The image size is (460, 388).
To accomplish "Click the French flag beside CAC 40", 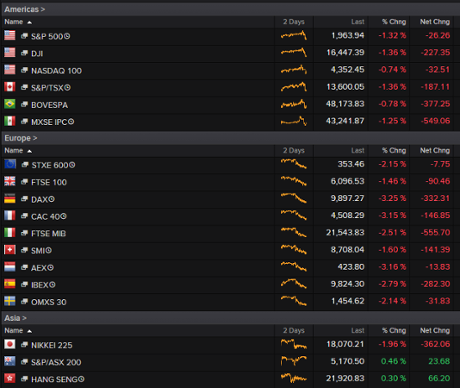I will coord(10,215).
